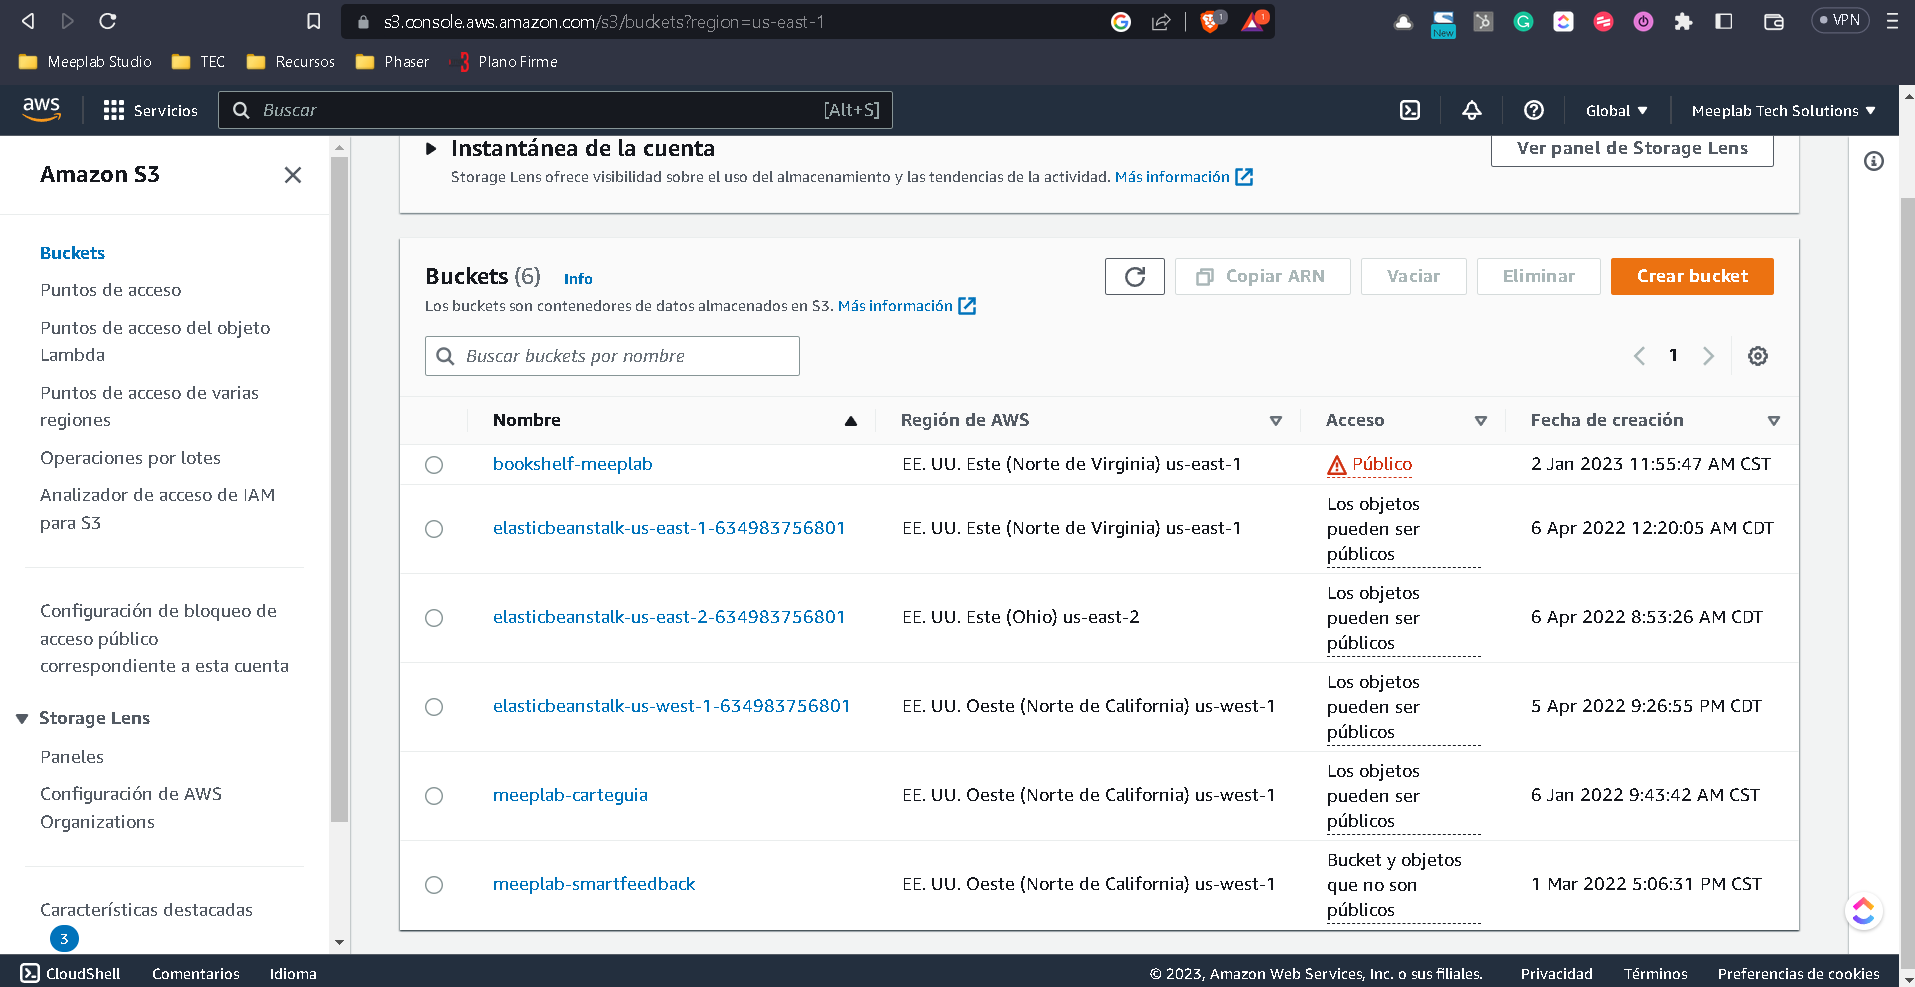Expand the Instantánea de la cuenta section
Viewport: 1915px width, 987px height.
pyautogui.click(x=431, y=149)
